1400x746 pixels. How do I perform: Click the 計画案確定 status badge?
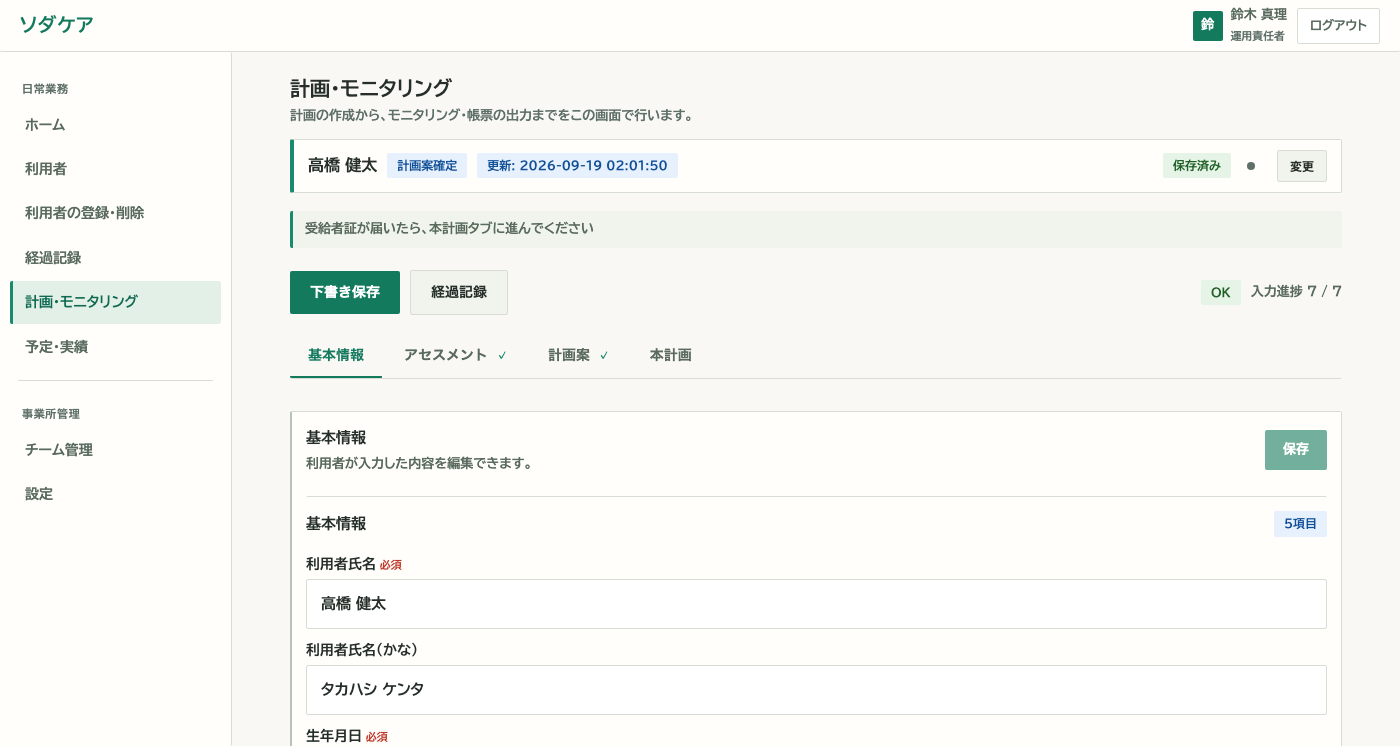pyautogui.click(x=427, y=166)
